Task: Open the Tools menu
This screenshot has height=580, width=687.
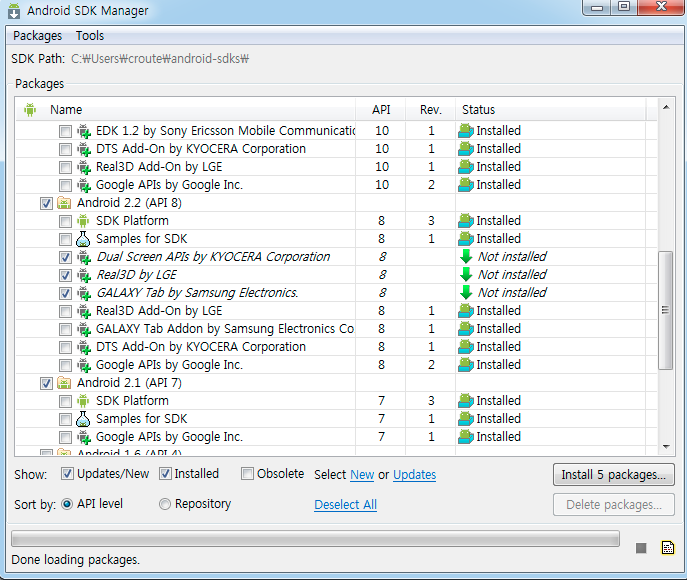Action: 90,35
